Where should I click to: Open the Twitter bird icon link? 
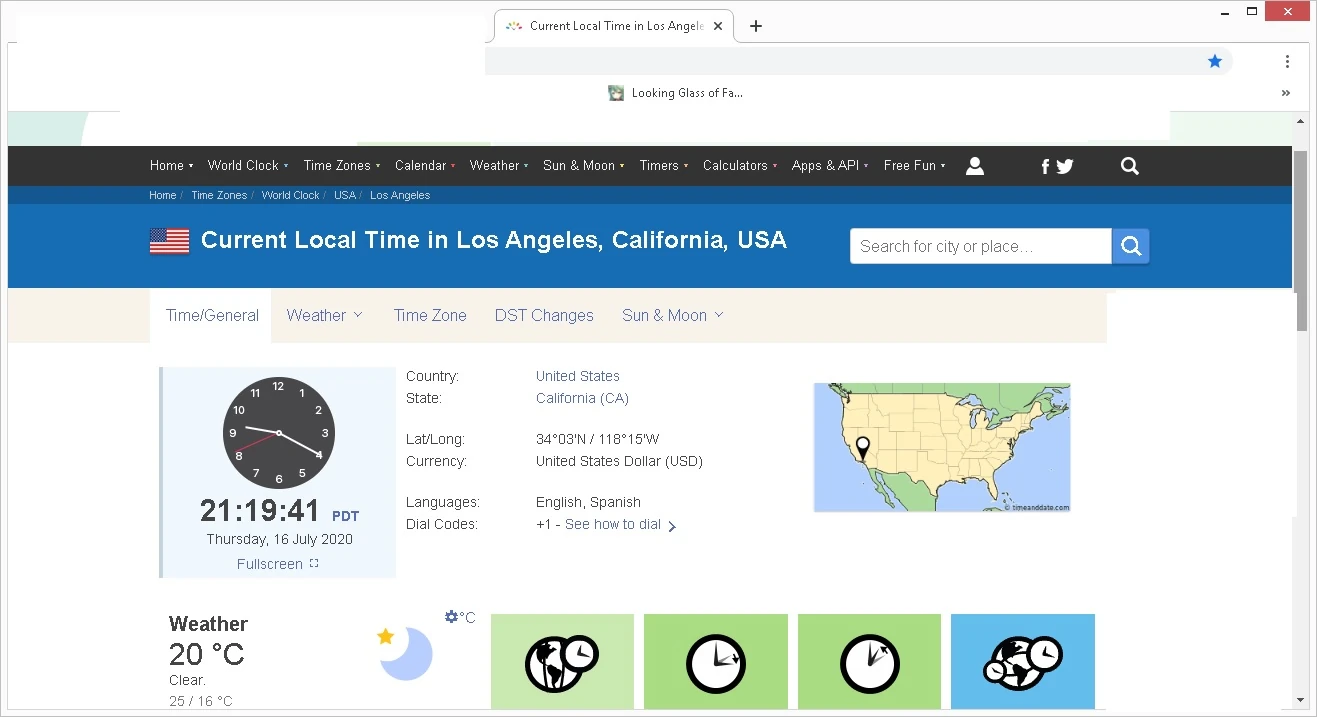point(1064,167)
